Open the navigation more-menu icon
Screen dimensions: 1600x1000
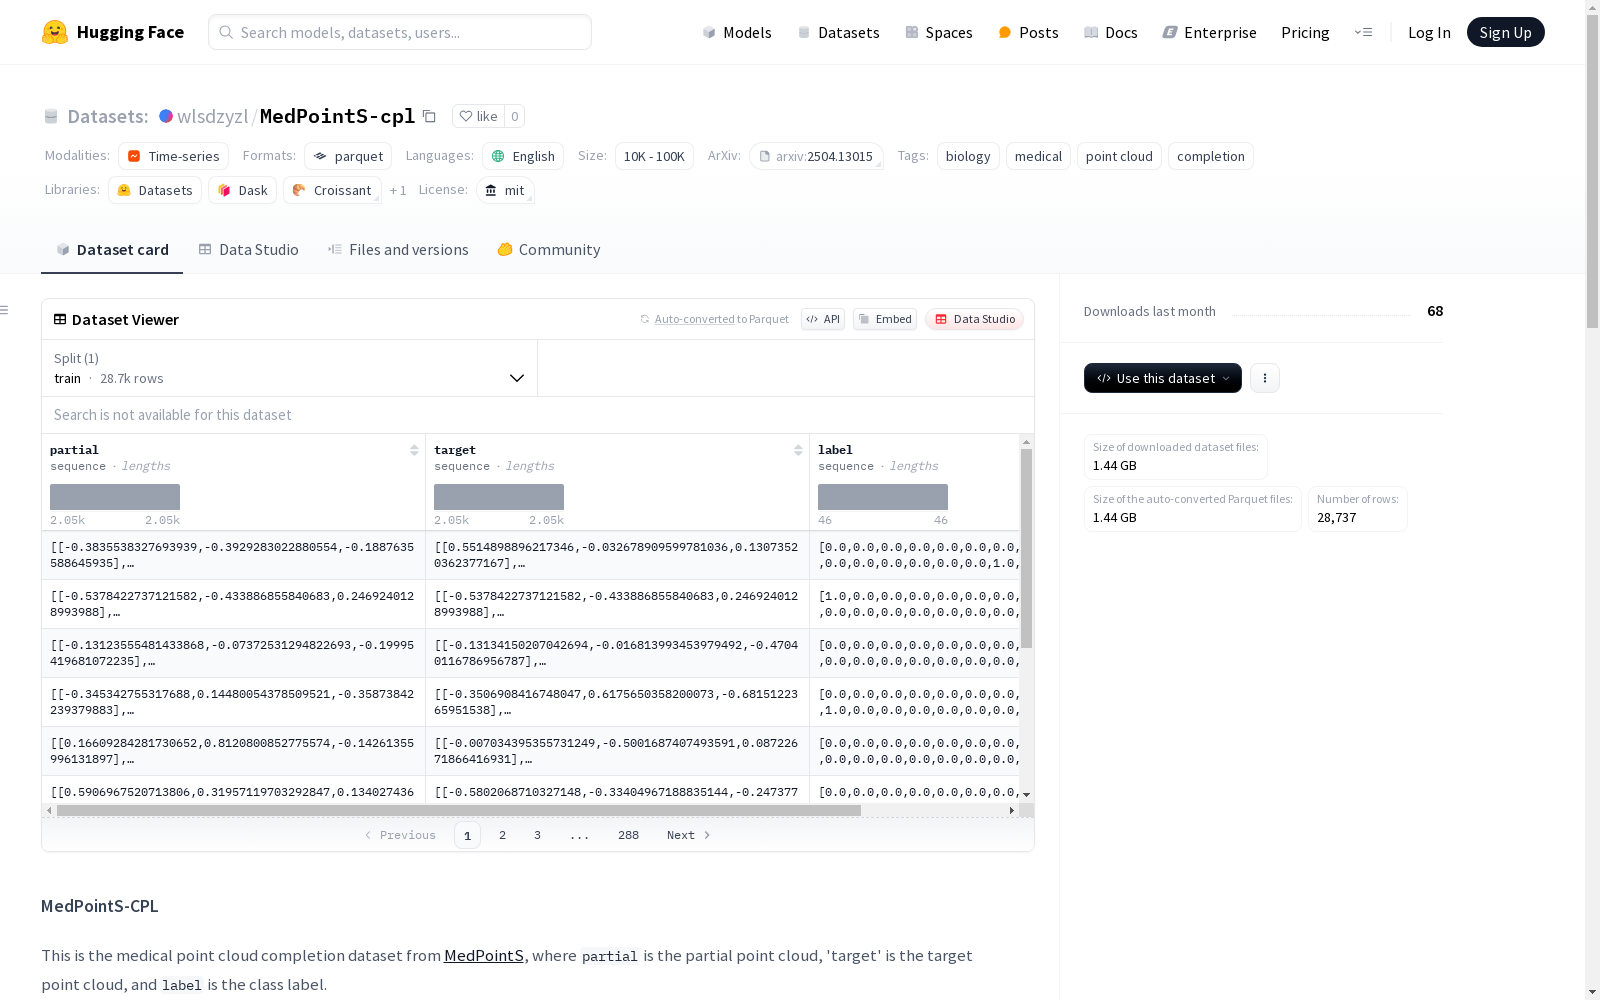1363,32
